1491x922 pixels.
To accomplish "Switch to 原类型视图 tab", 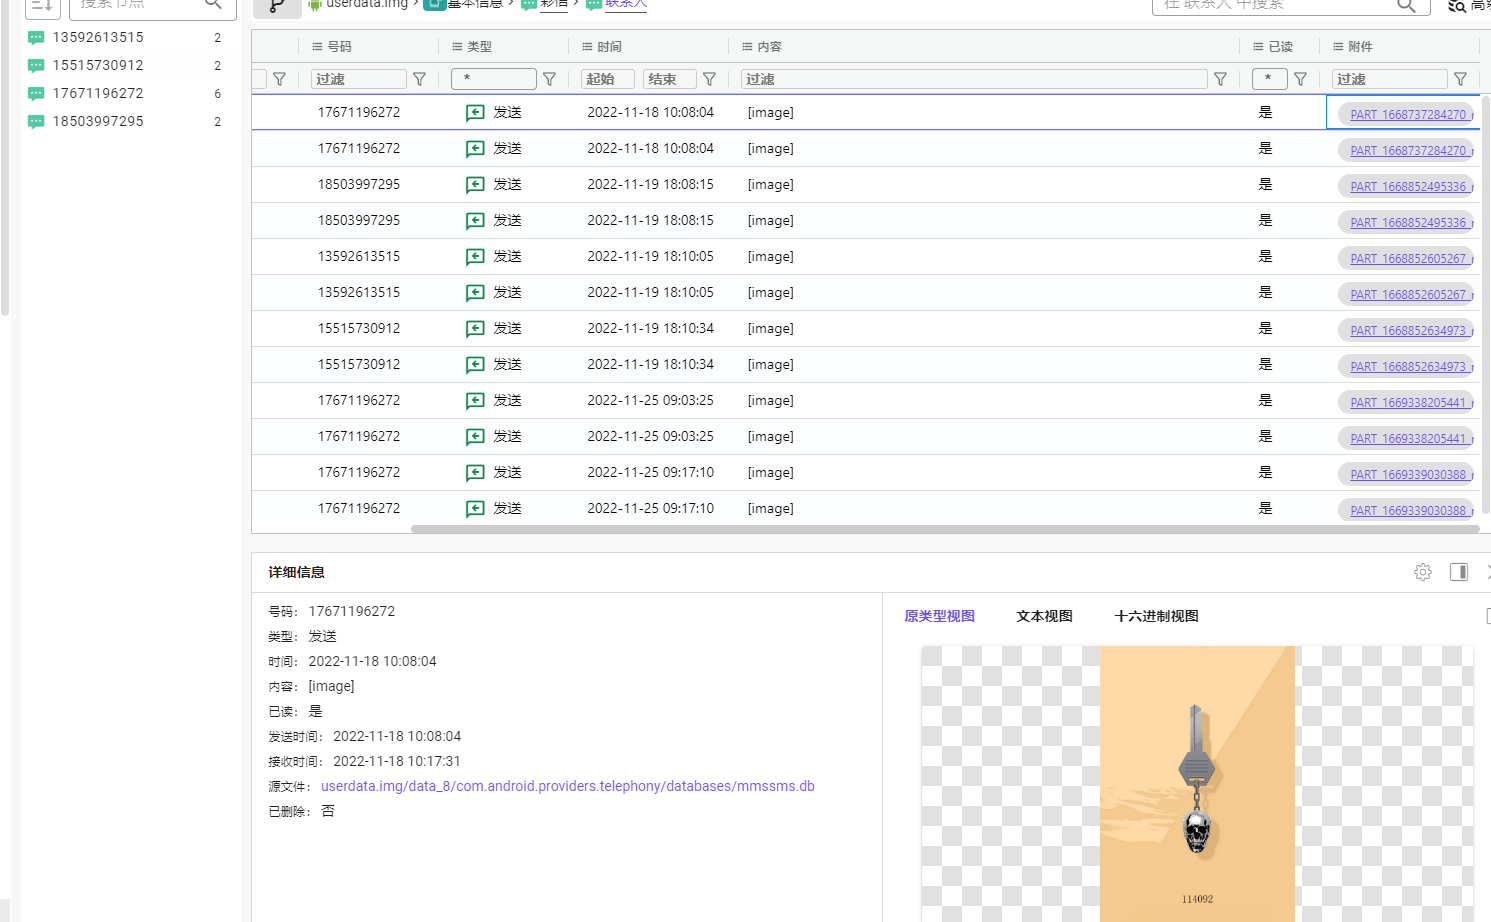I will pos(939,616).
